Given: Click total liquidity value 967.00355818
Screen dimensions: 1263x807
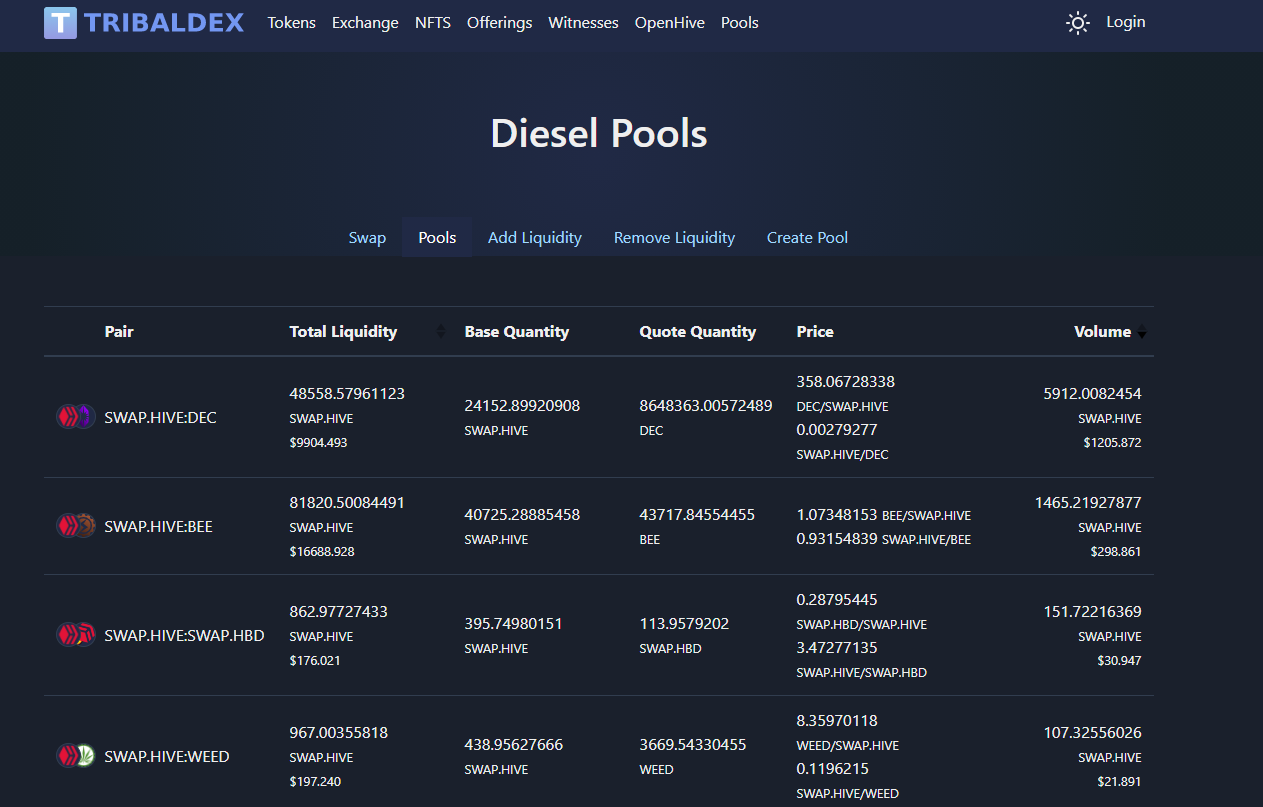Looking at the screenshot, I should point(338,733).
